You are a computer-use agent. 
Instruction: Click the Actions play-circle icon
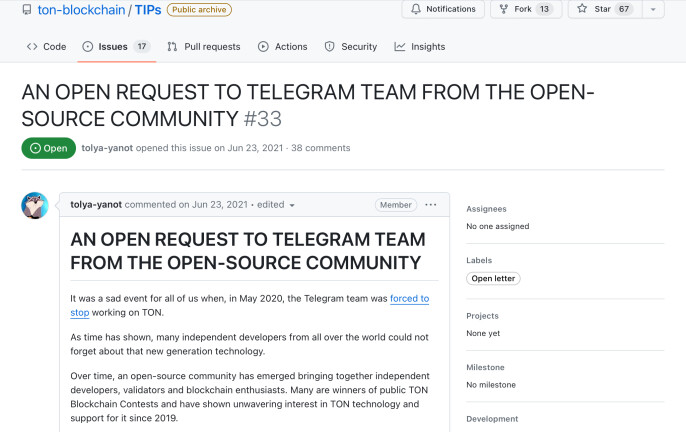point(263,46)
